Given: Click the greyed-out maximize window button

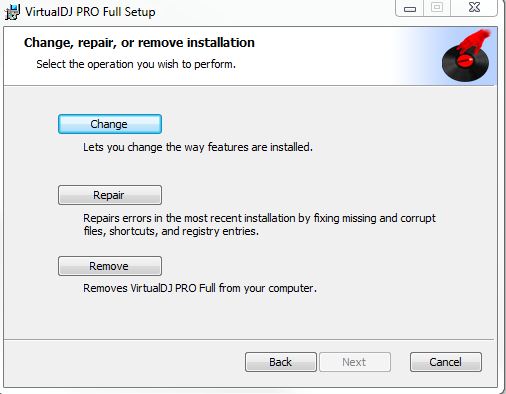Looking at the screenshot, I should (x=437, y=8).
